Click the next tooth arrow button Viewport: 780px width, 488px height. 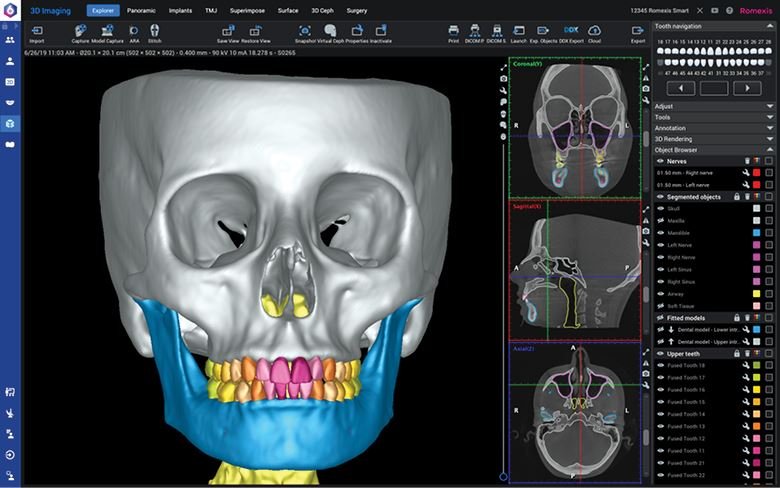pos(747,88)
